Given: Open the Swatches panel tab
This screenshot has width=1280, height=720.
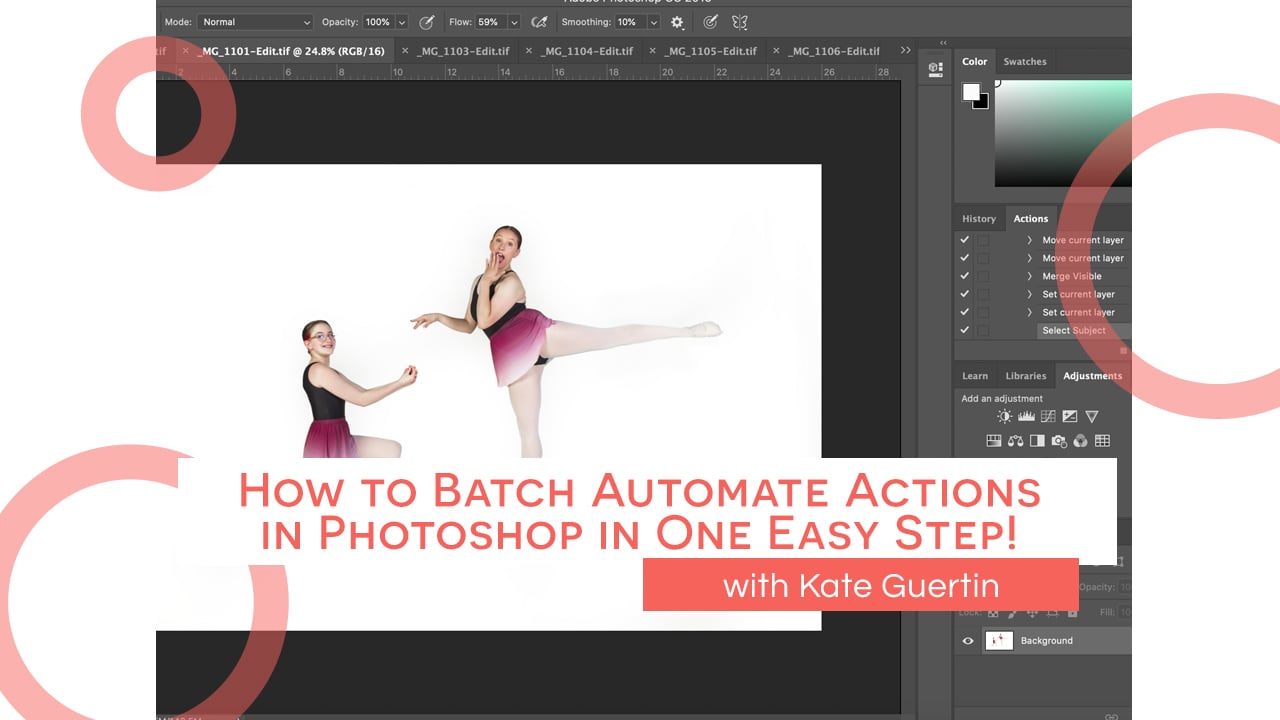Looking at the screenshot, I should pos(1025,62).
